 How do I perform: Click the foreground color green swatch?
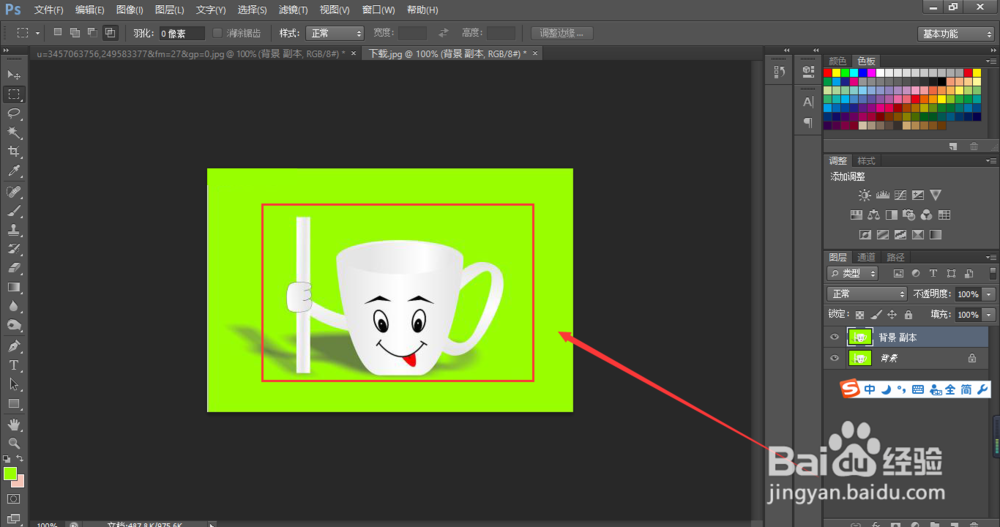pyautogui.click(x=10, y=473)
